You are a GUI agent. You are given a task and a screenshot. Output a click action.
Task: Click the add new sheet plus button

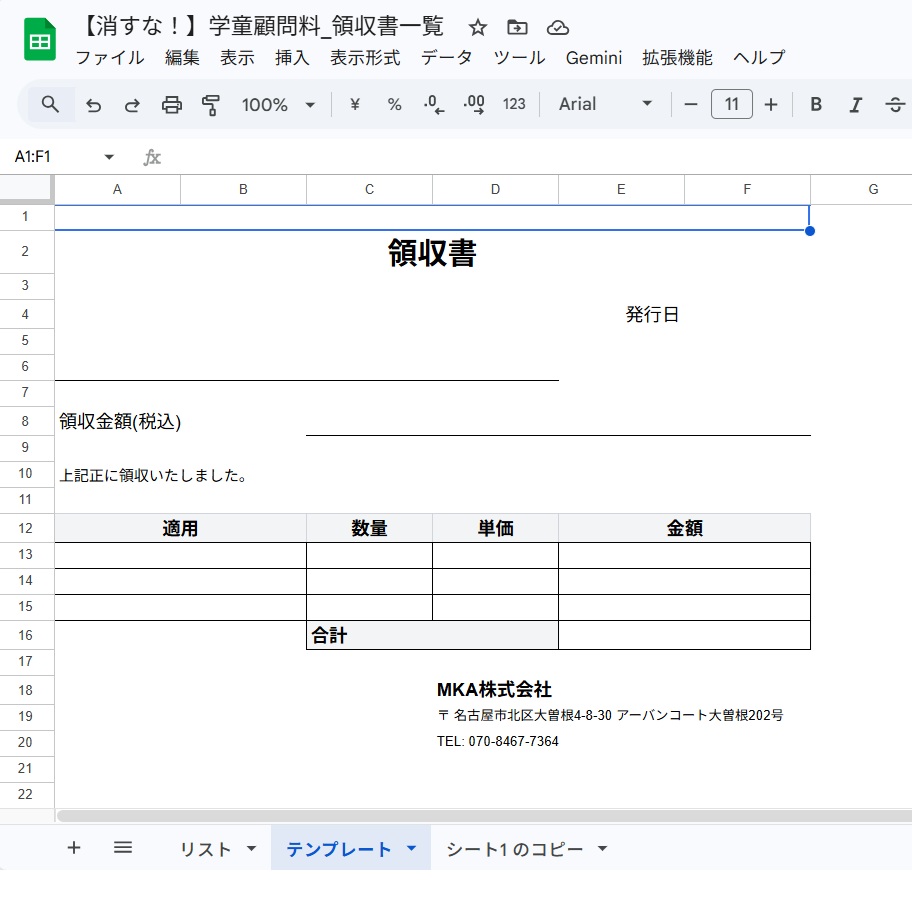pos(73,848)
